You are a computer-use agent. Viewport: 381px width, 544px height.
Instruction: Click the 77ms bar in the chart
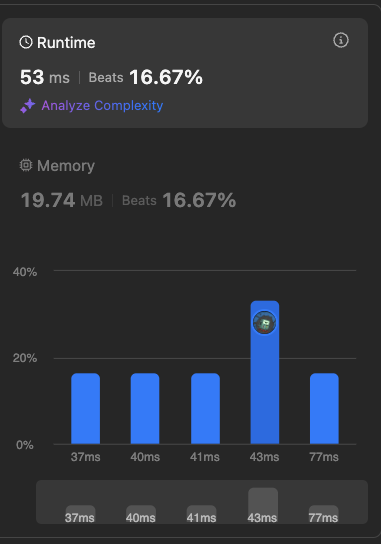(x=324, y=408)
